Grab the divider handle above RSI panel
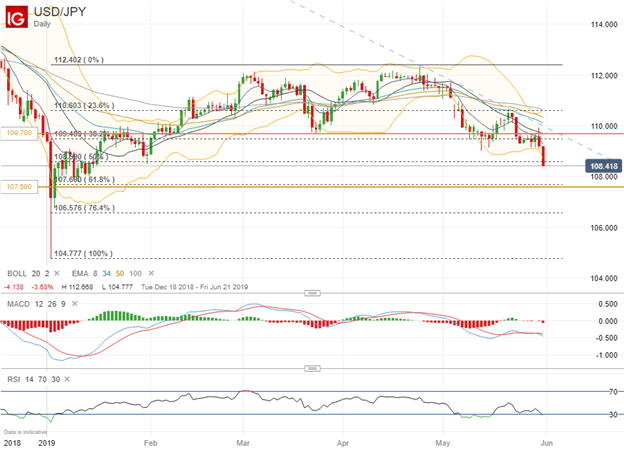624x449 pixels. tap(312, 369)
